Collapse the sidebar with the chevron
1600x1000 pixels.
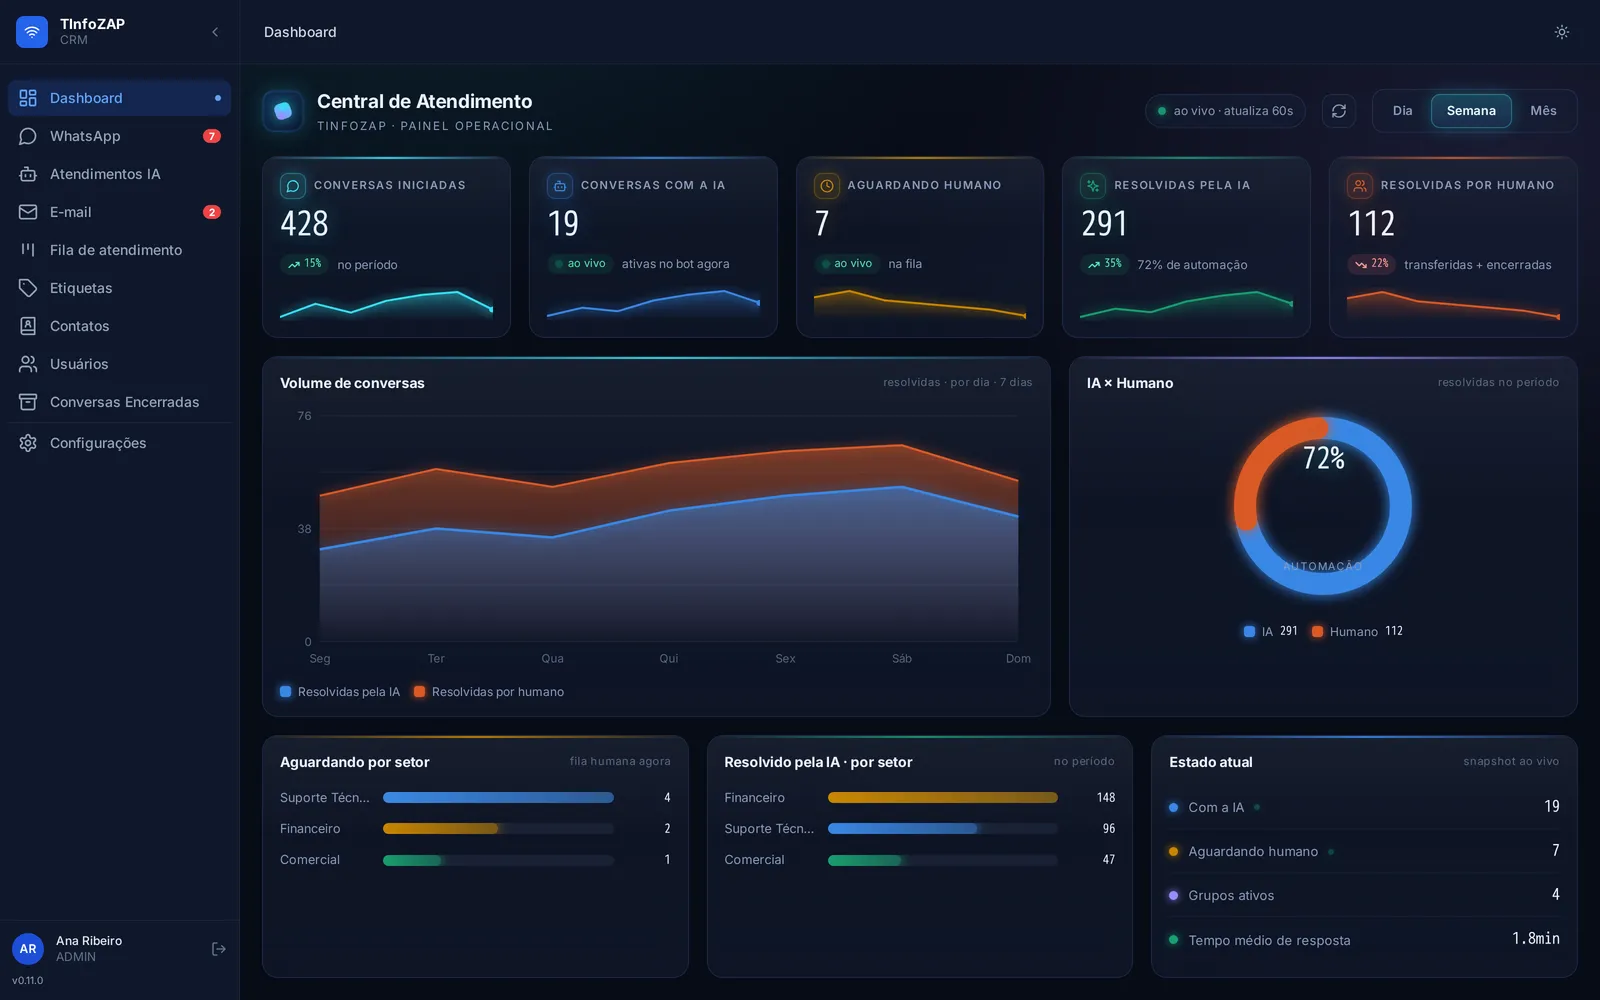click(x=215, y=32)
